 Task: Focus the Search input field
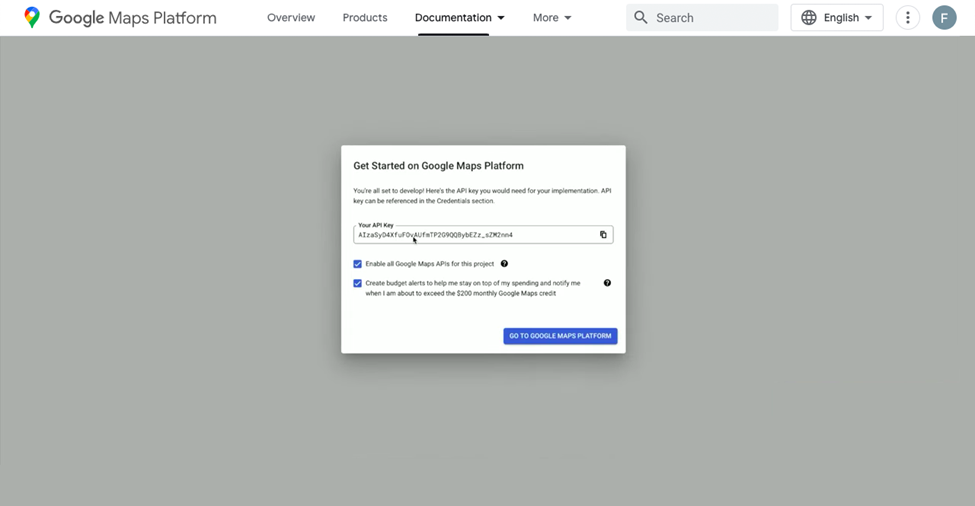(702, 17)
